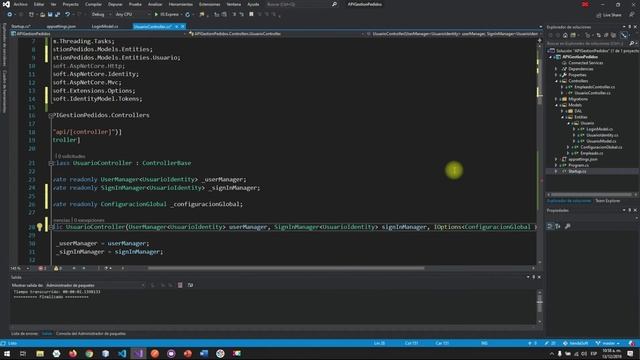Click the Properties categorized view icon

[550, 226]
